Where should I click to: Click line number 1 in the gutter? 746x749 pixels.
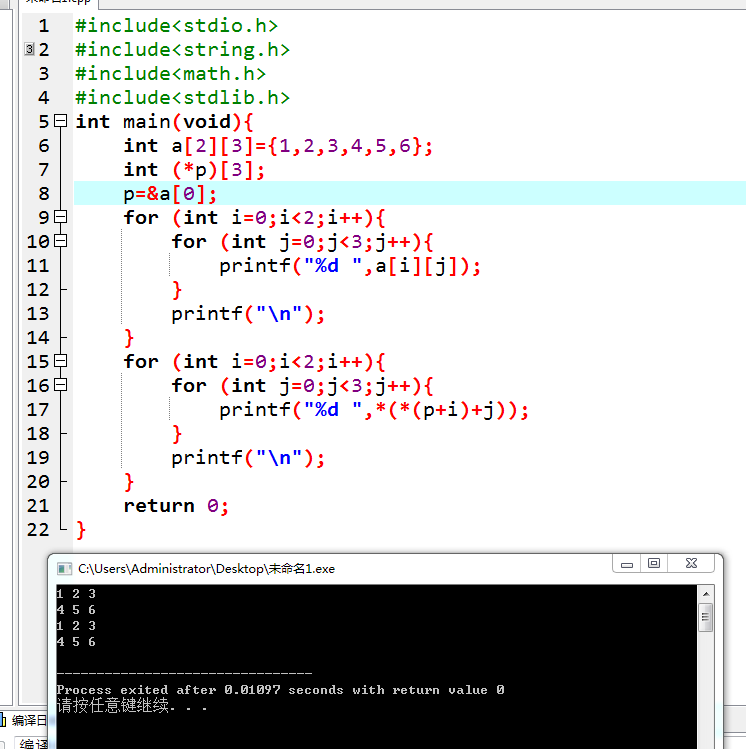point(44,26)
